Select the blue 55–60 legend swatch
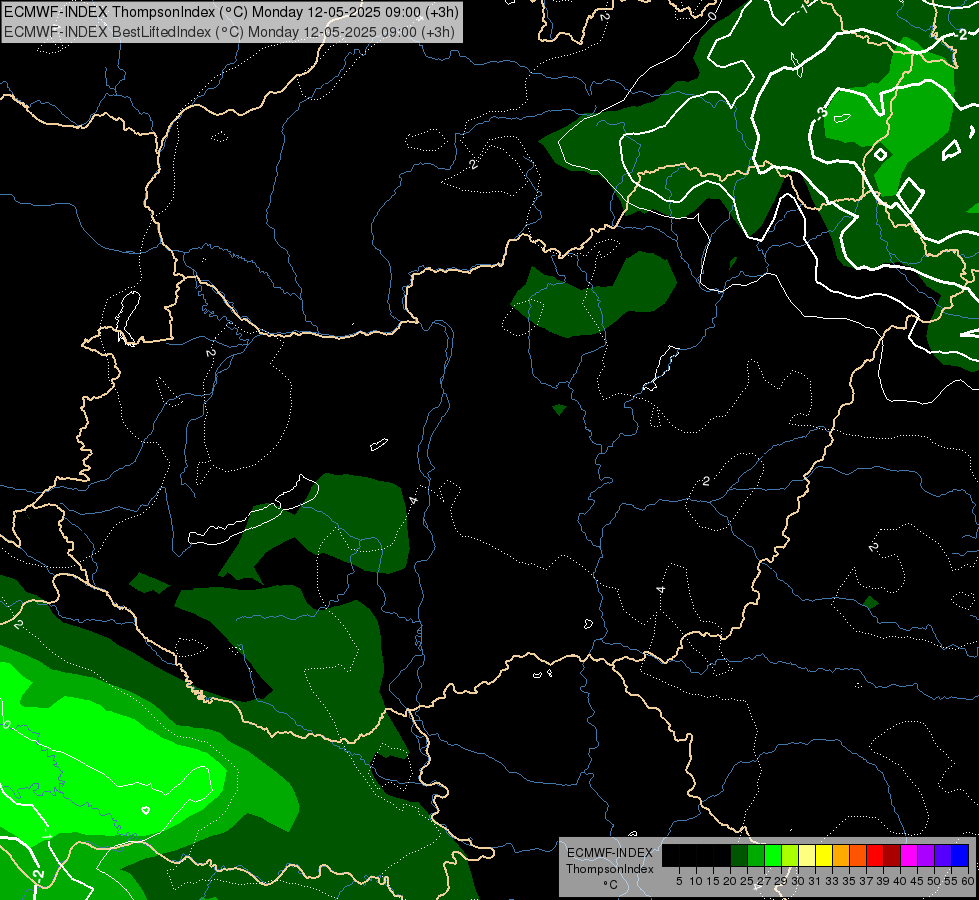 pos(960,855)
